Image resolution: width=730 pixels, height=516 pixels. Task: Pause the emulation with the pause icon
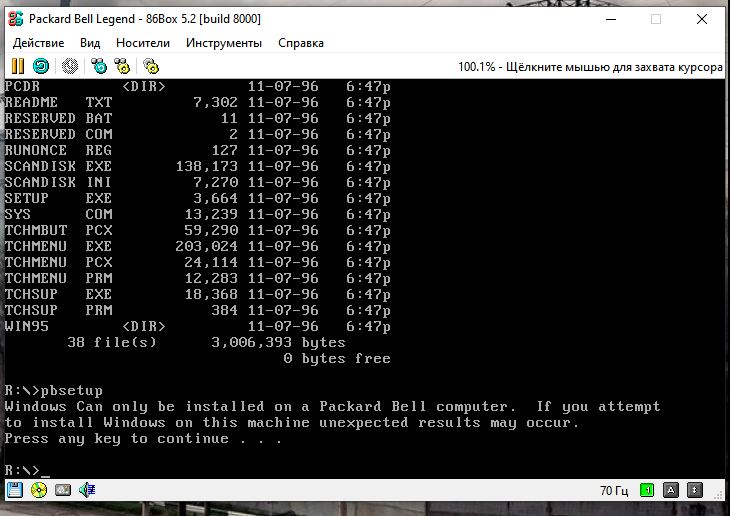pyautogui.click(x=18, y=66)
